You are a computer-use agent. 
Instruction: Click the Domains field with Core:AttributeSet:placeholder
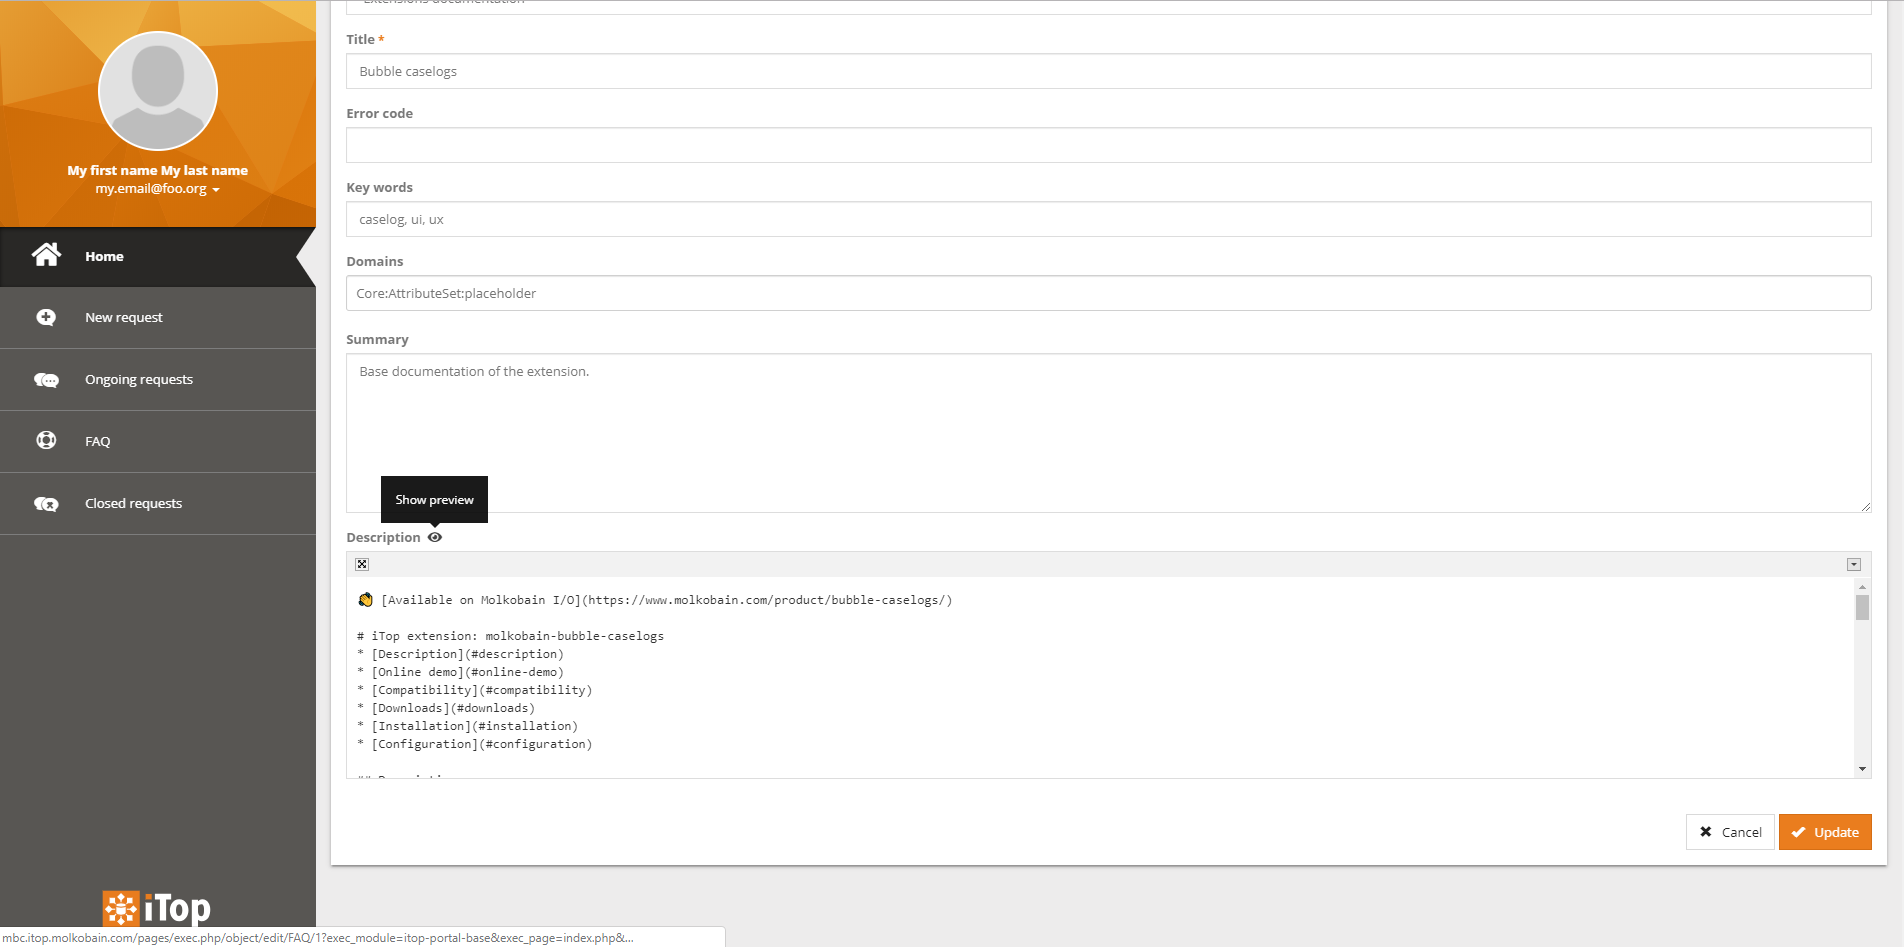(x=1108, y=293)
